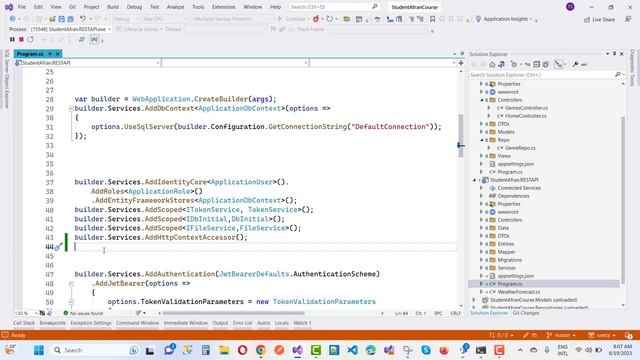Open the Breakpoints tab
Image resolution: width=640 pixels, height=360 pixels.
coord(52,323)
